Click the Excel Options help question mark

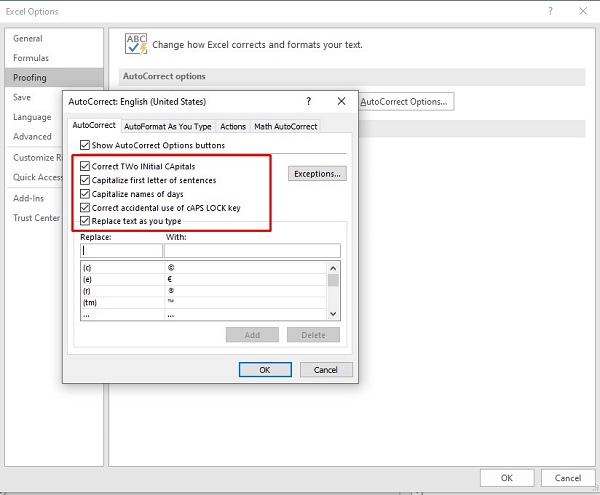(x=550, y=11)
